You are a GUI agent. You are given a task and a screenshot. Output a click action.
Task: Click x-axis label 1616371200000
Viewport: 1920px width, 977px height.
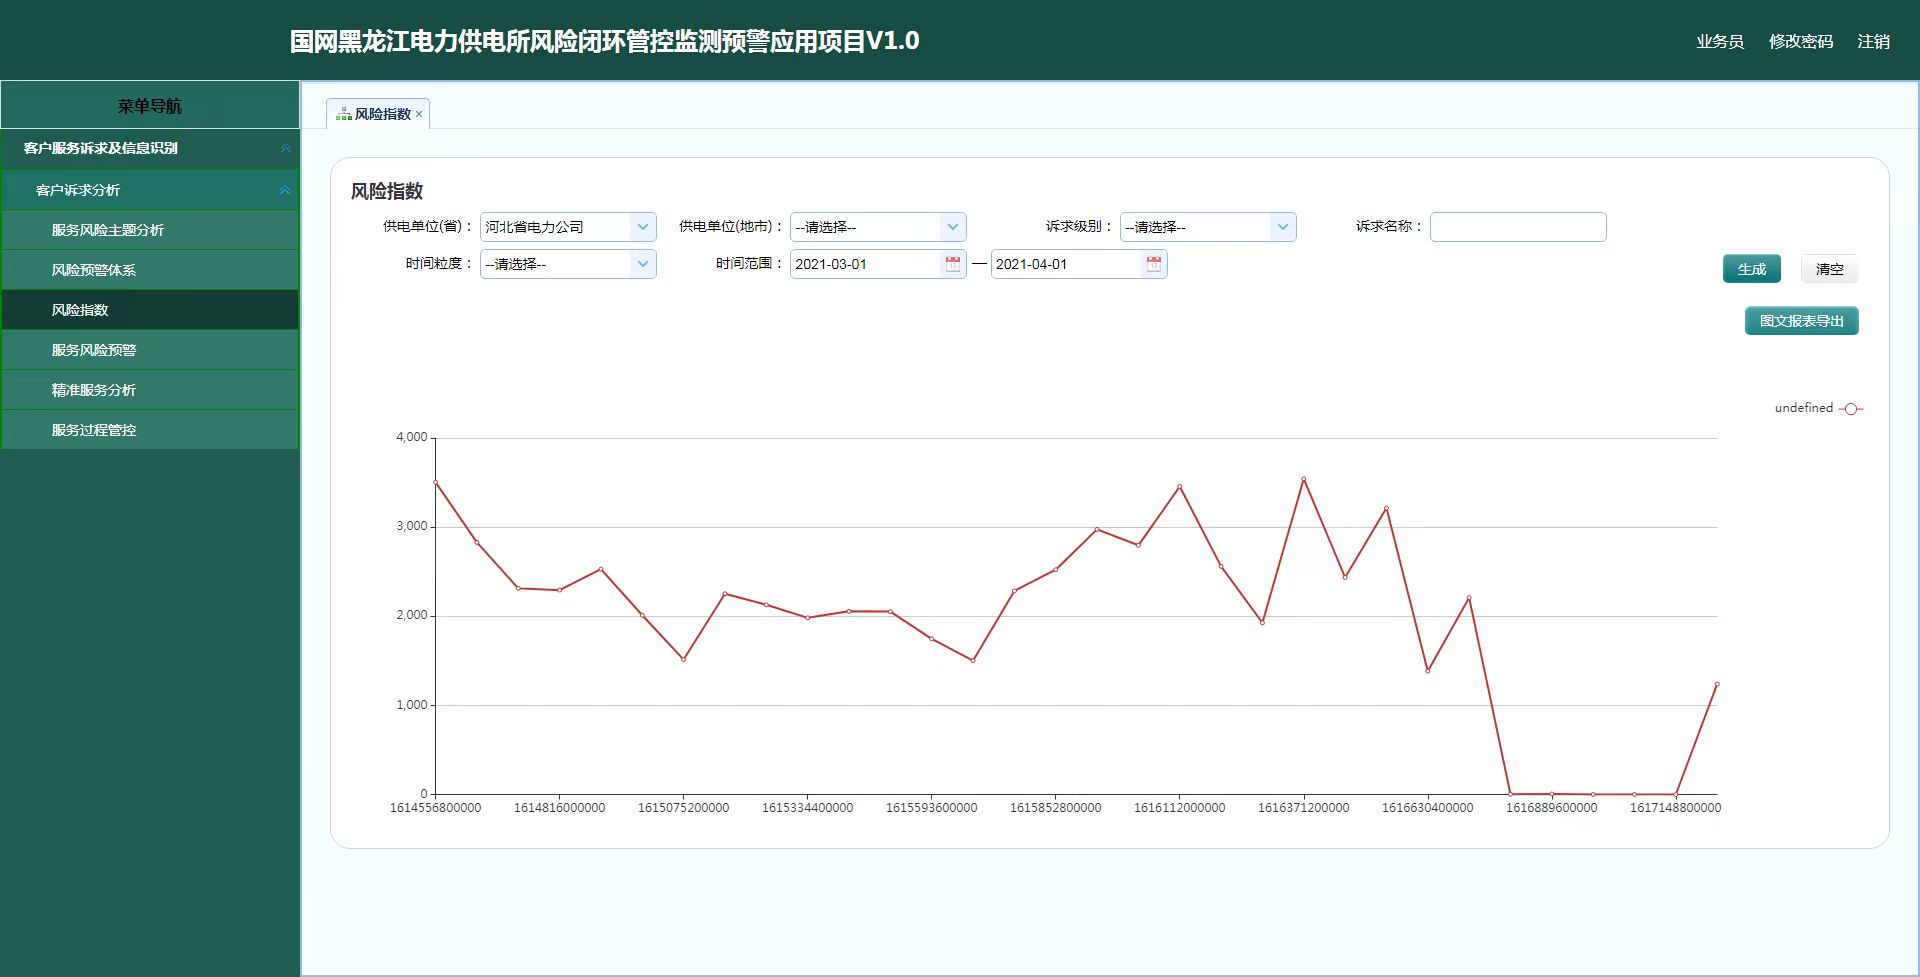pyautogui.click(x=1304, y=808)
